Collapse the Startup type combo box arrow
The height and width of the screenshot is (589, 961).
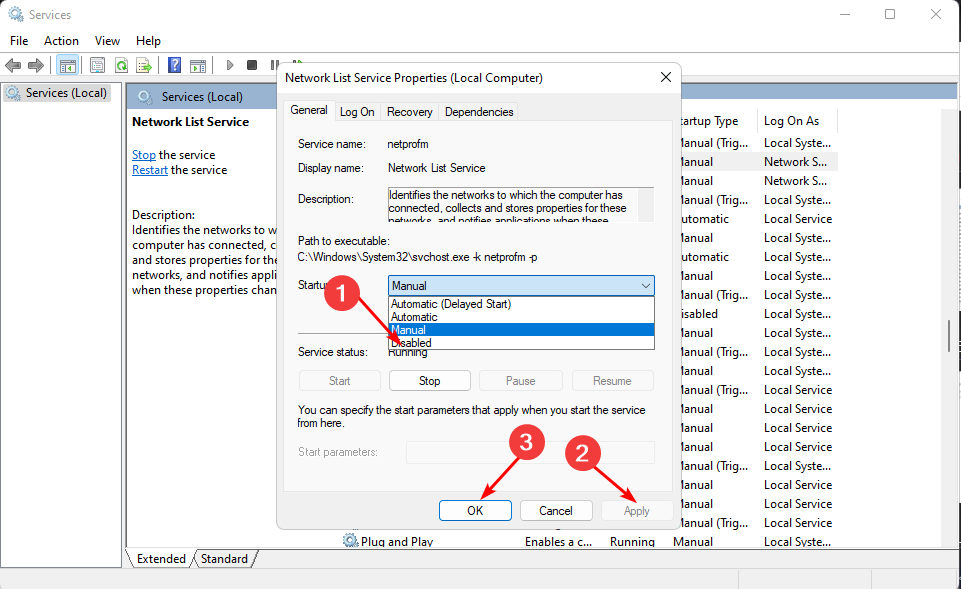point(645,286)
